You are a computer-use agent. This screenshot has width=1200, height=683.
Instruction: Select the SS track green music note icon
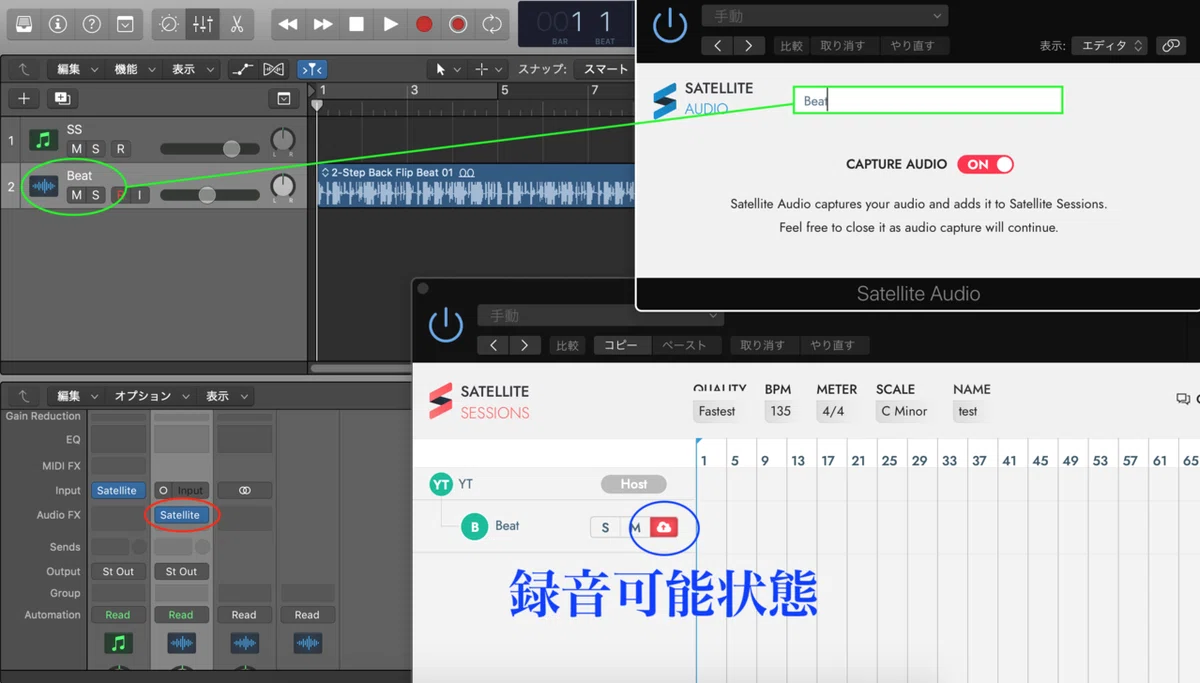(x=43, y=141)
